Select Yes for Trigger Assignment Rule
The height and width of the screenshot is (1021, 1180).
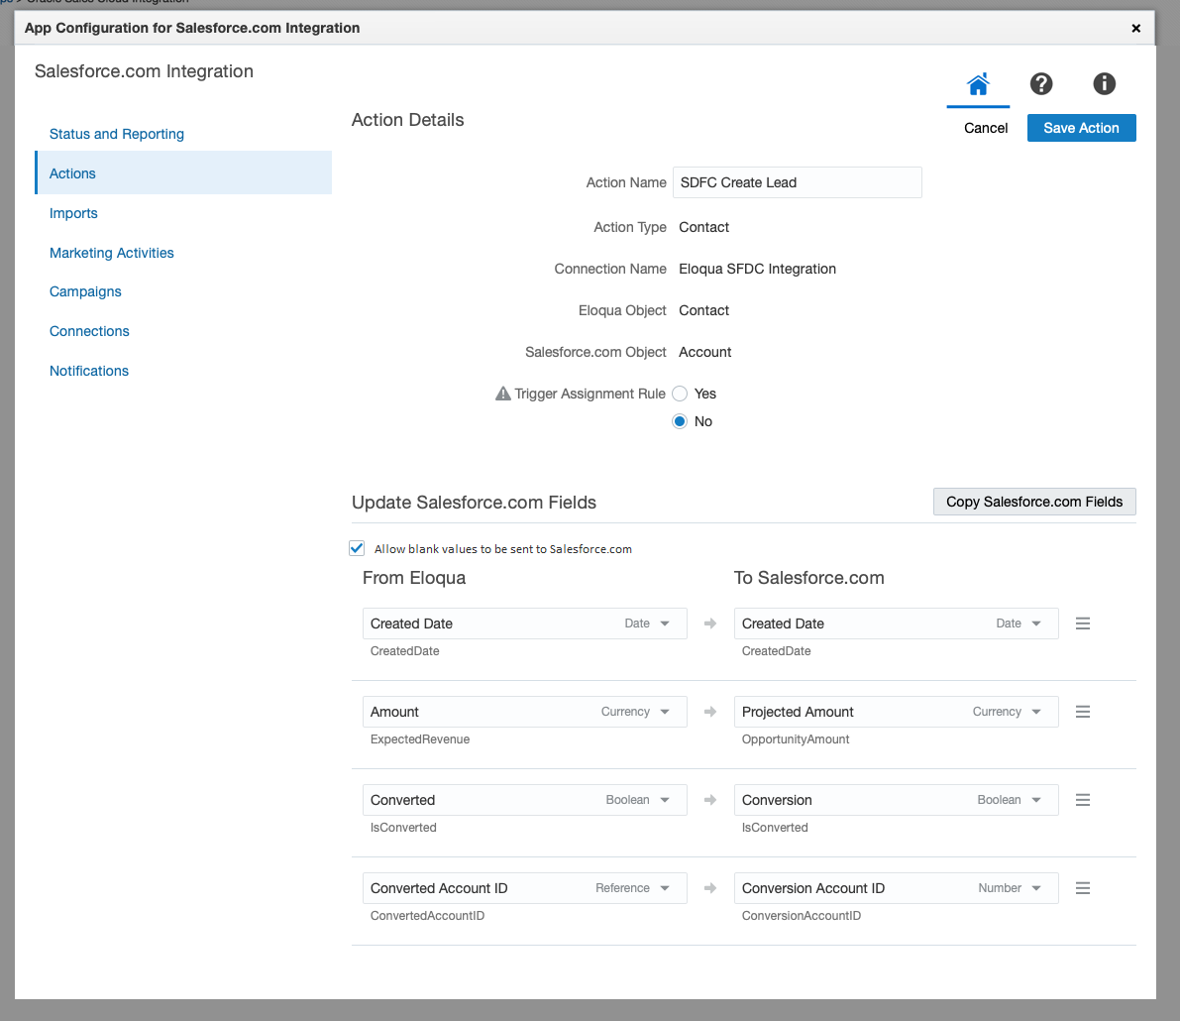680,394
